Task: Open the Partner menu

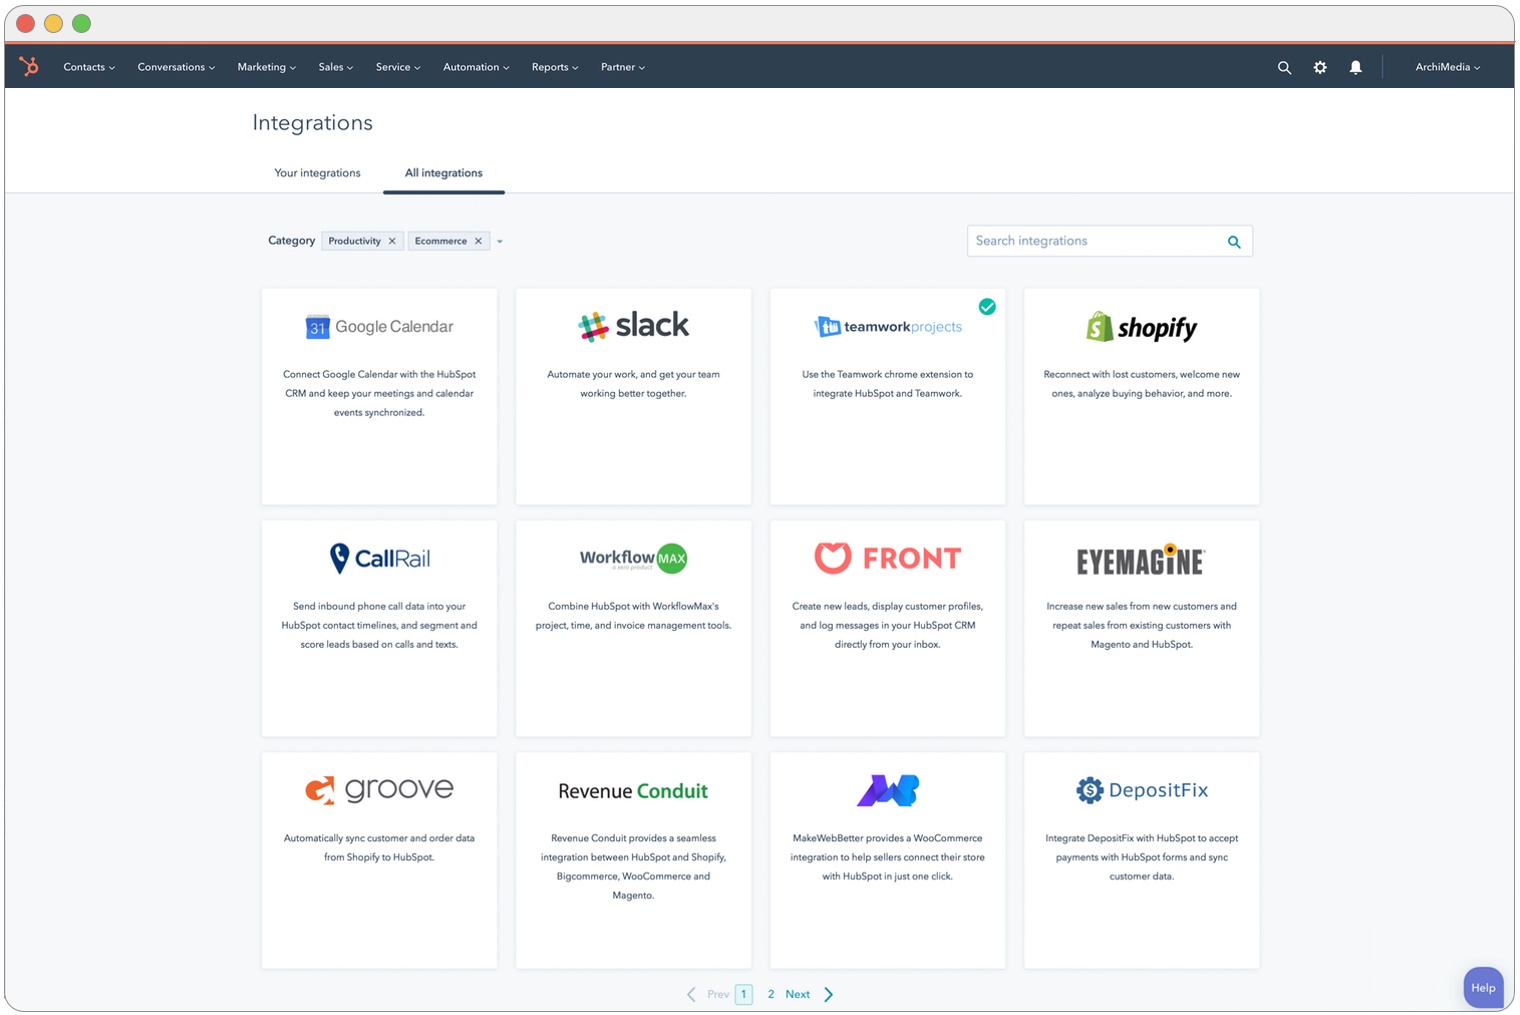Action: [623, 67]
